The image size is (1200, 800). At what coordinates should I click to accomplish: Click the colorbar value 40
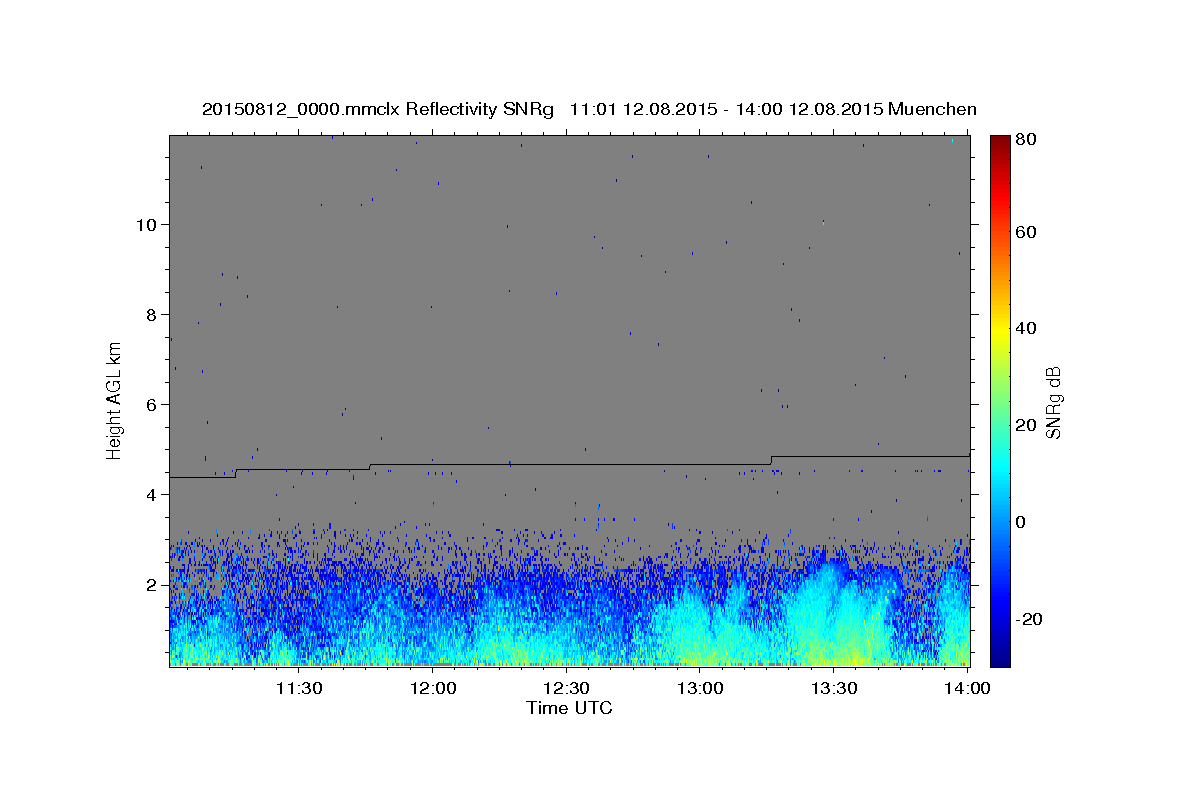click(1025, 328)
